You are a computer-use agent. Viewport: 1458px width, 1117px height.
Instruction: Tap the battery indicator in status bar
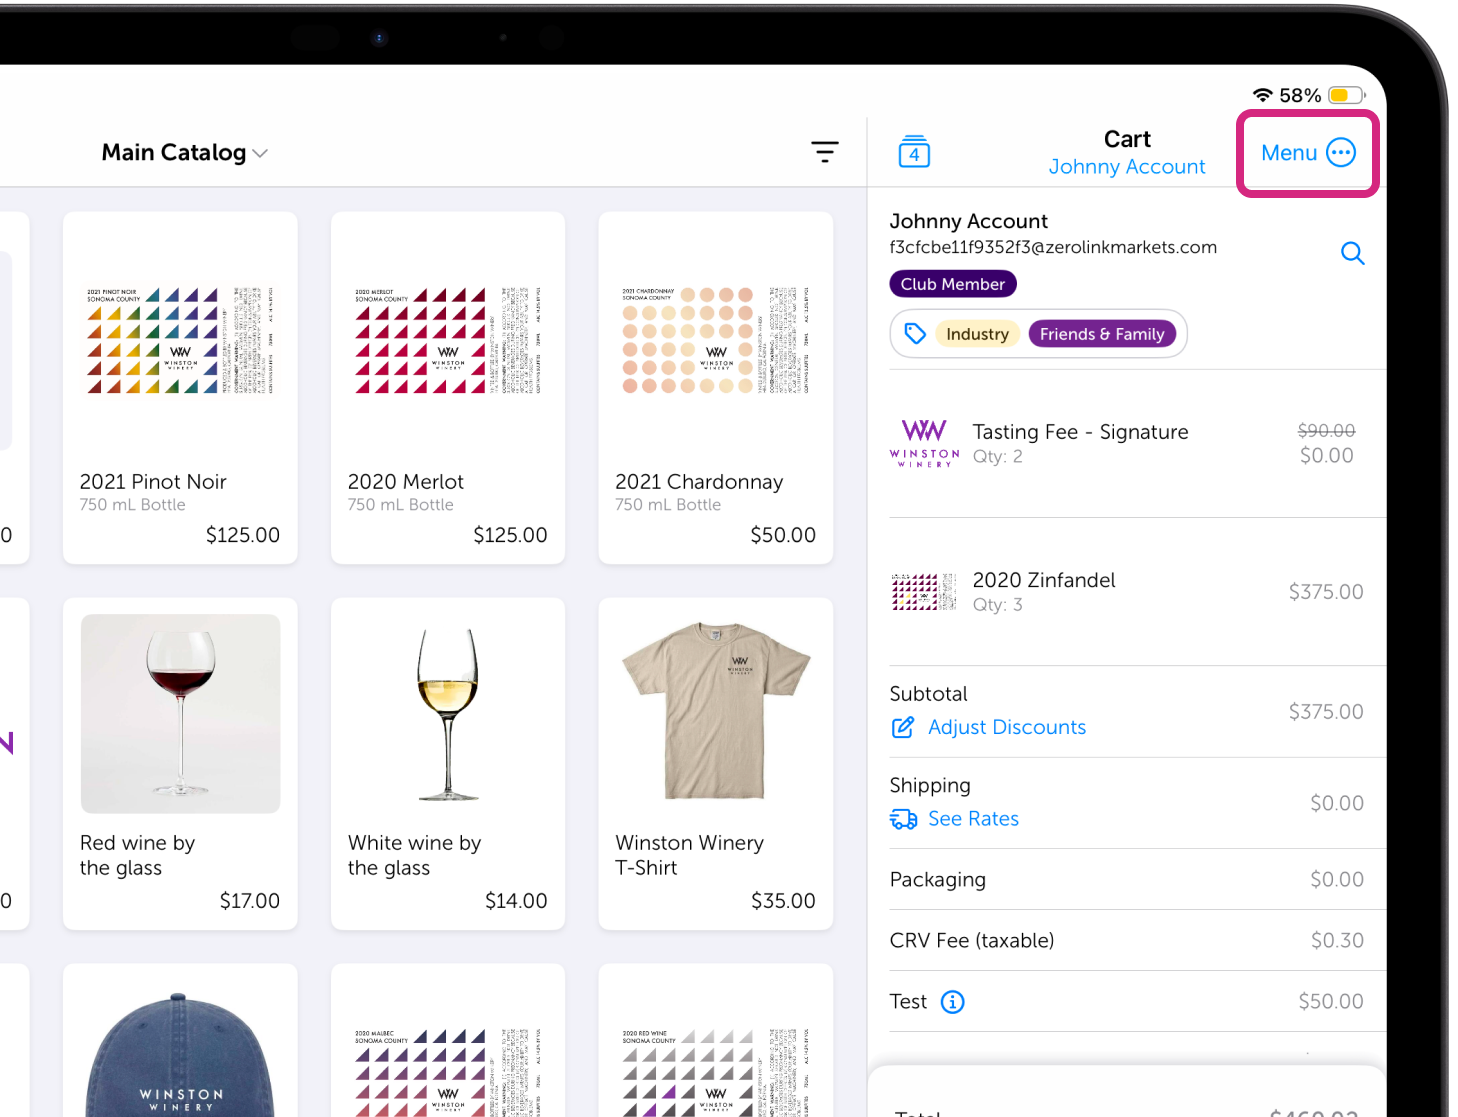[x=1346, y=95]
